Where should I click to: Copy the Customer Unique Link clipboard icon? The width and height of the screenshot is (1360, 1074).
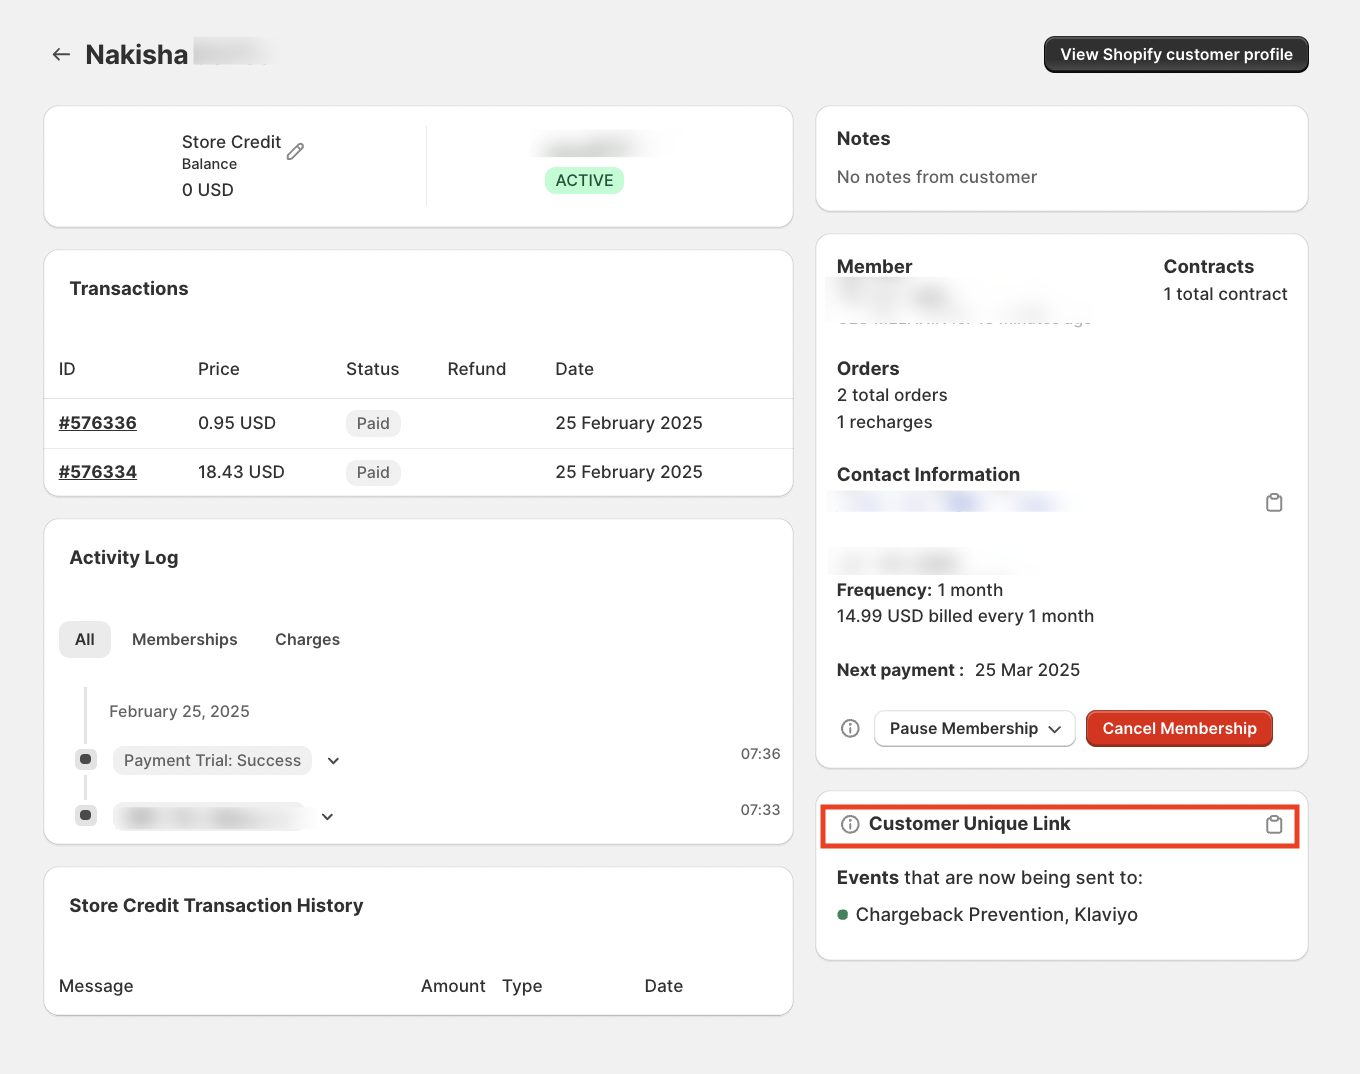1274,824
